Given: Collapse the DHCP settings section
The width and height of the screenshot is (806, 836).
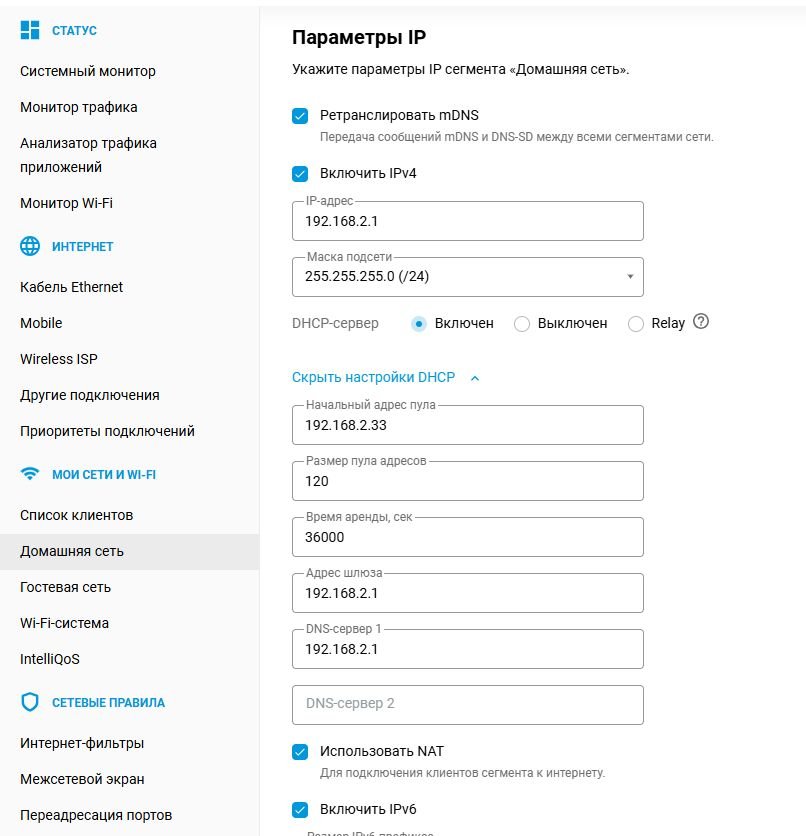Looking at the screenshot, I should 386,378.
